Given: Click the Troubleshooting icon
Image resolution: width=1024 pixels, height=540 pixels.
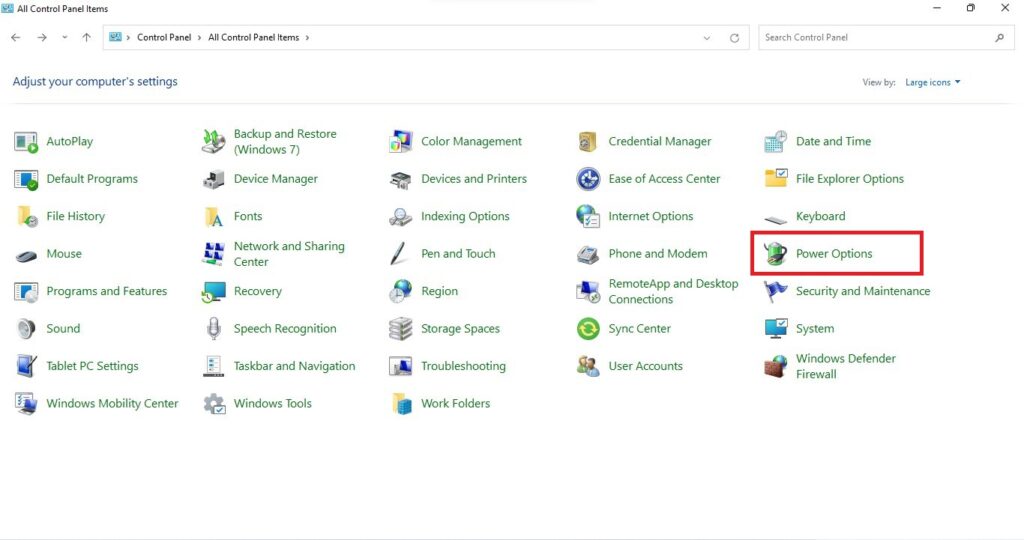Looking at the screenshot, I should (401, 366).
